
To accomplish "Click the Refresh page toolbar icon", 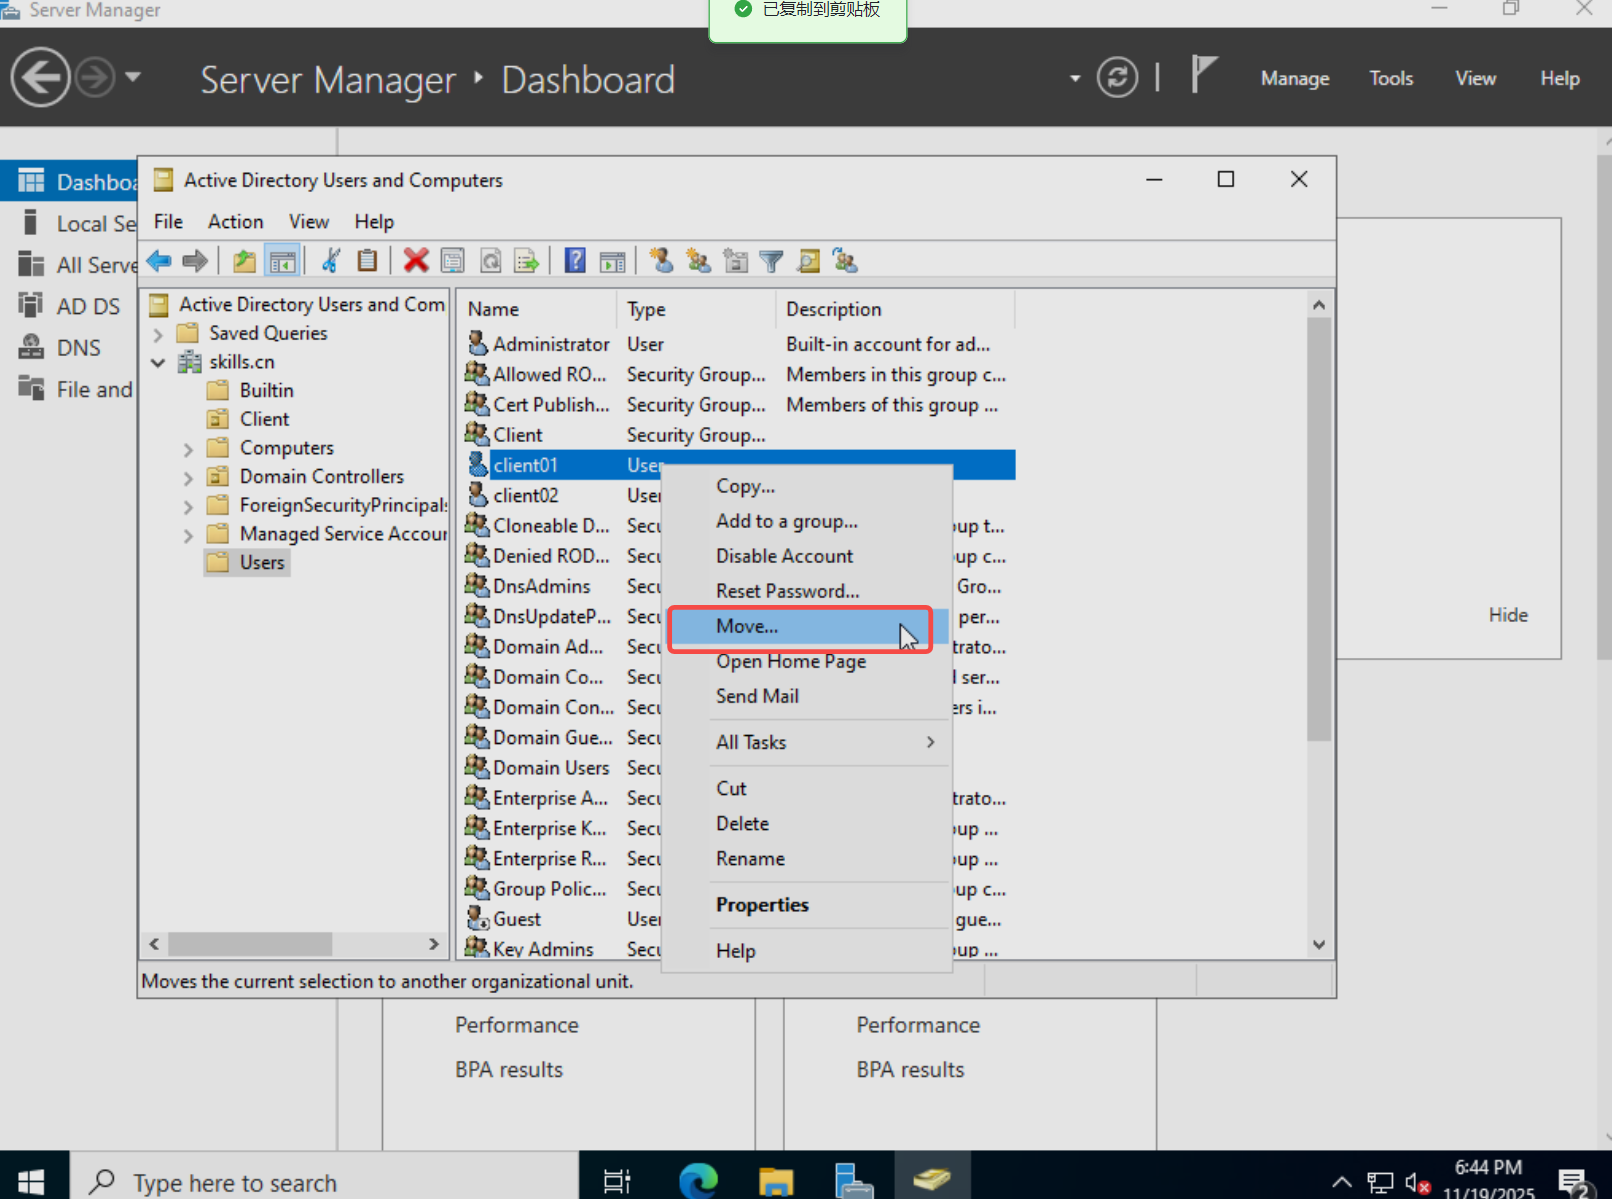I will coord(490,261).
